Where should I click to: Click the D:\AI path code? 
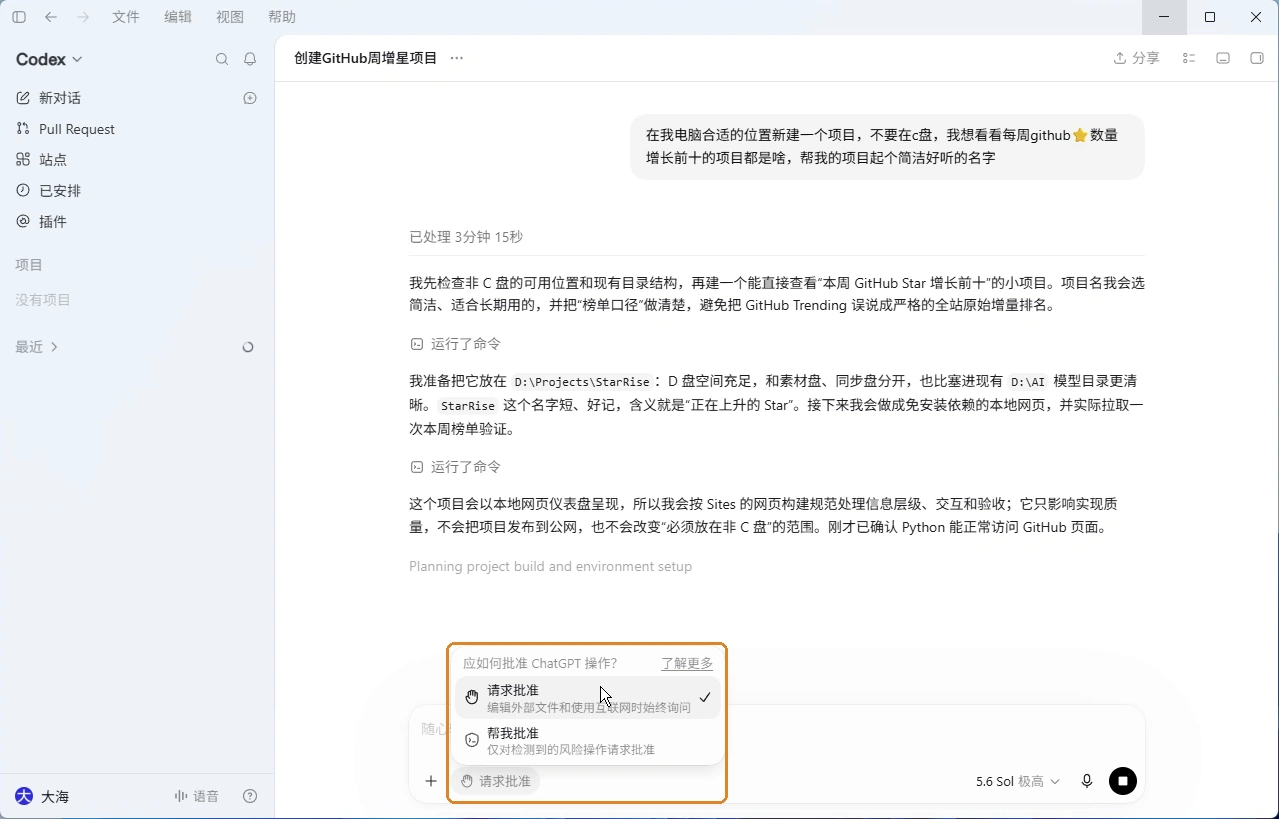pos(1027,382)
